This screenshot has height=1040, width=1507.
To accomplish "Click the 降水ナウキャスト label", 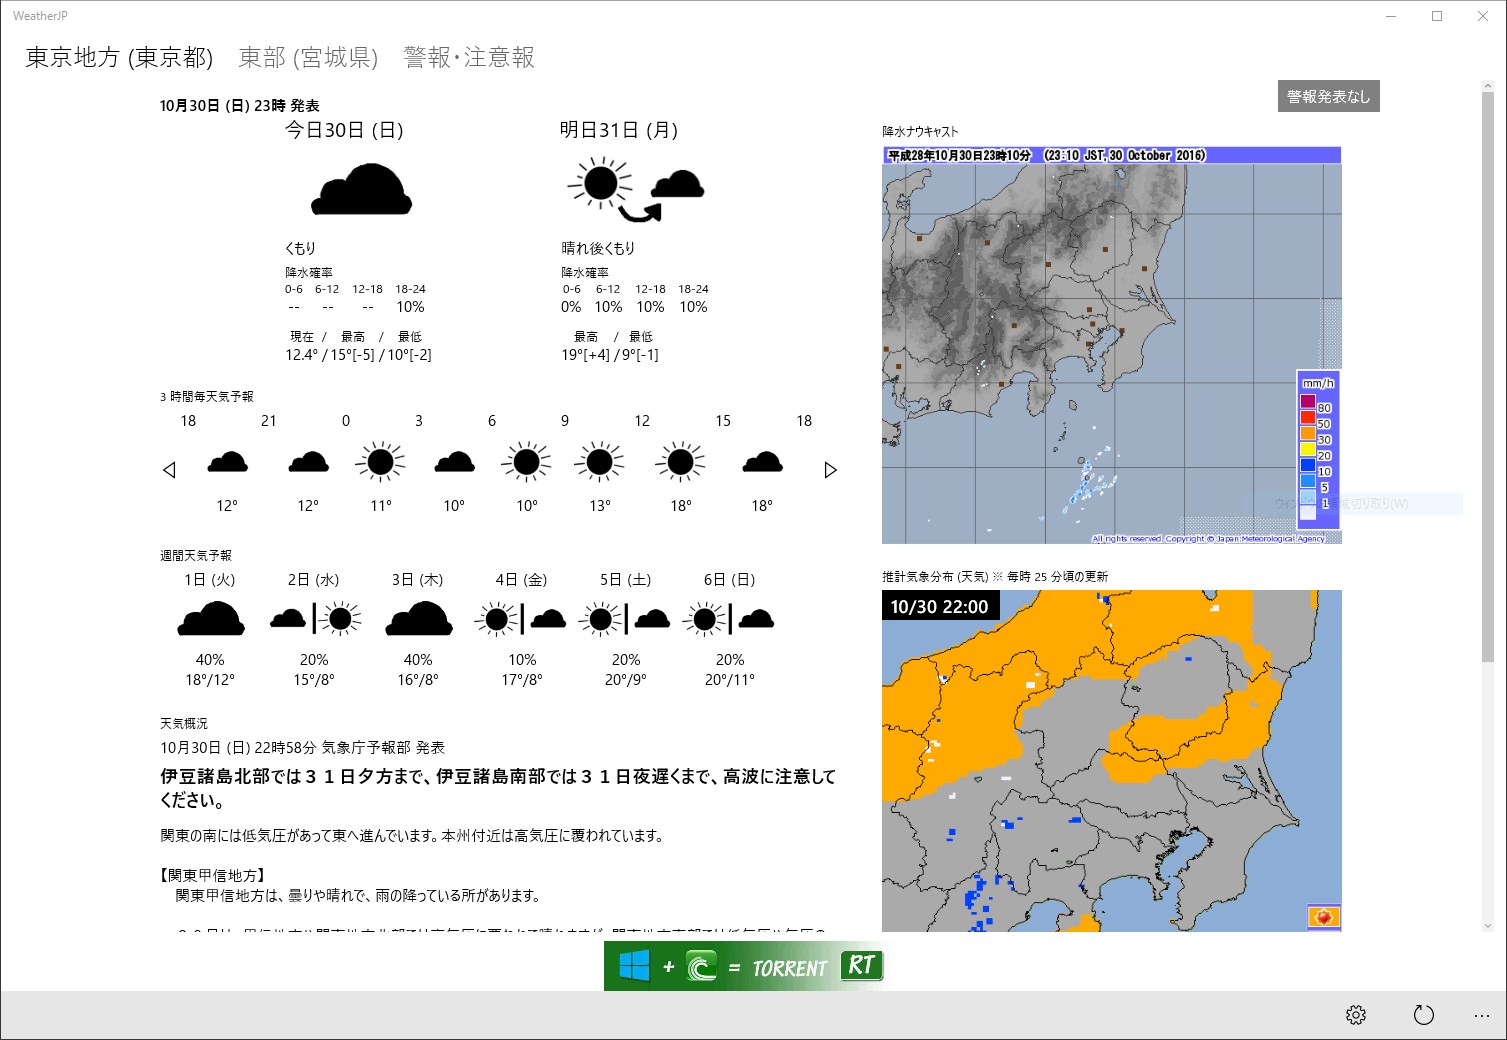I will [920, 131].
